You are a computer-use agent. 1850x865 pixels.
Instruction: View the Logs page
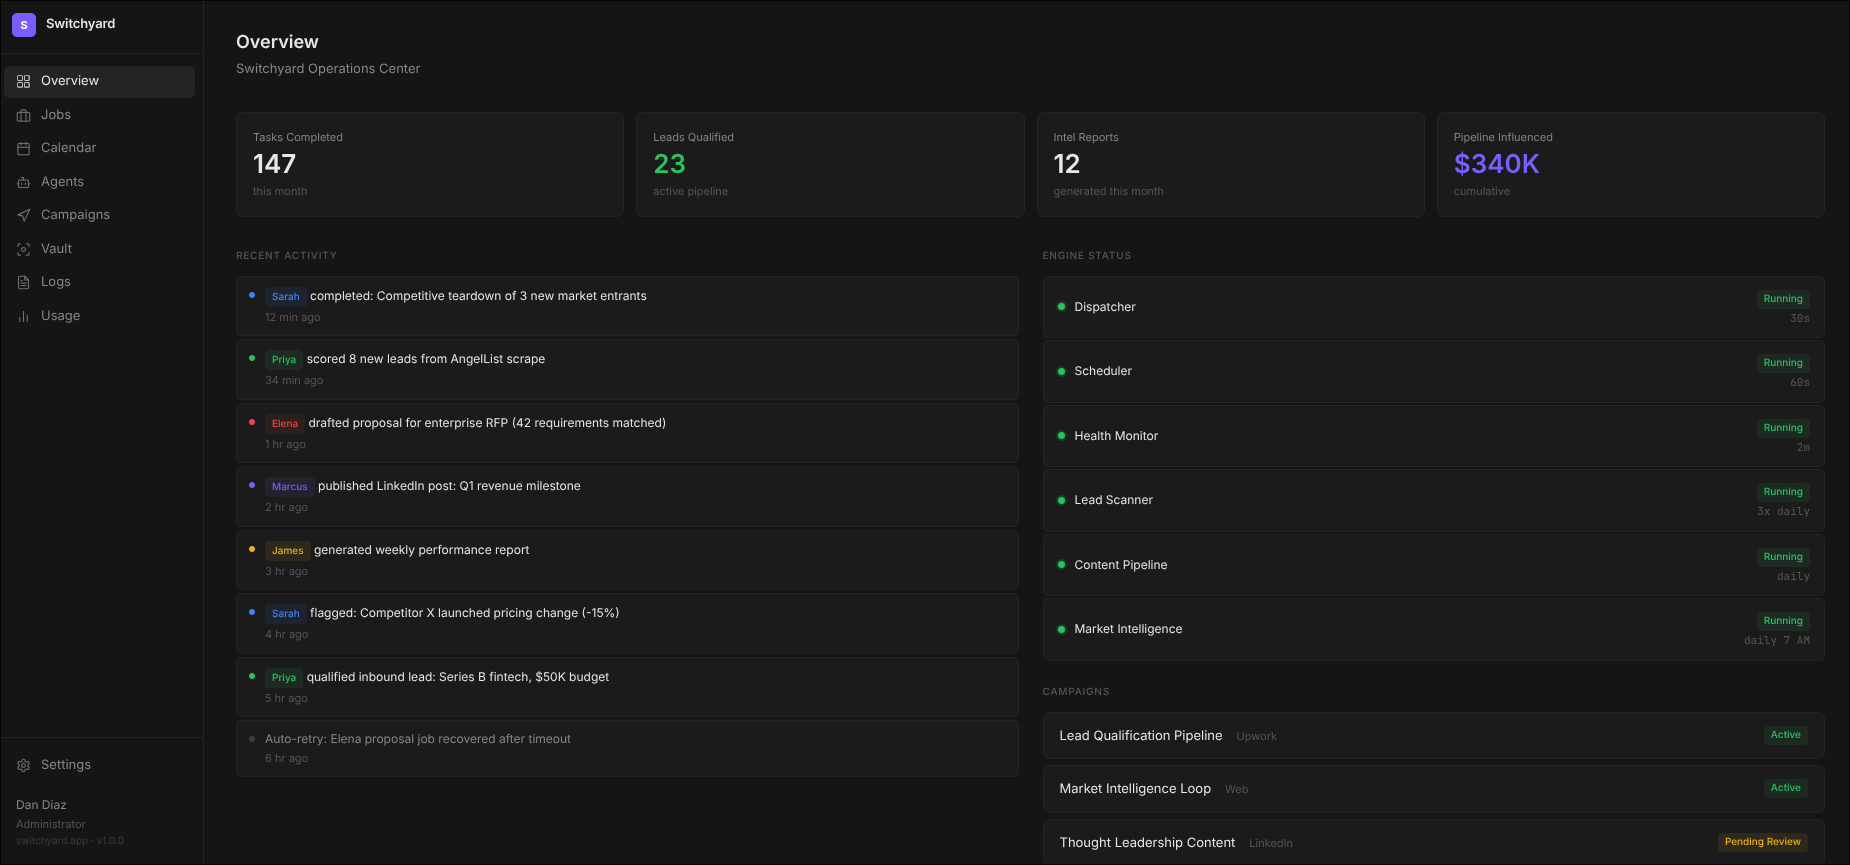[x=99, y=282]
